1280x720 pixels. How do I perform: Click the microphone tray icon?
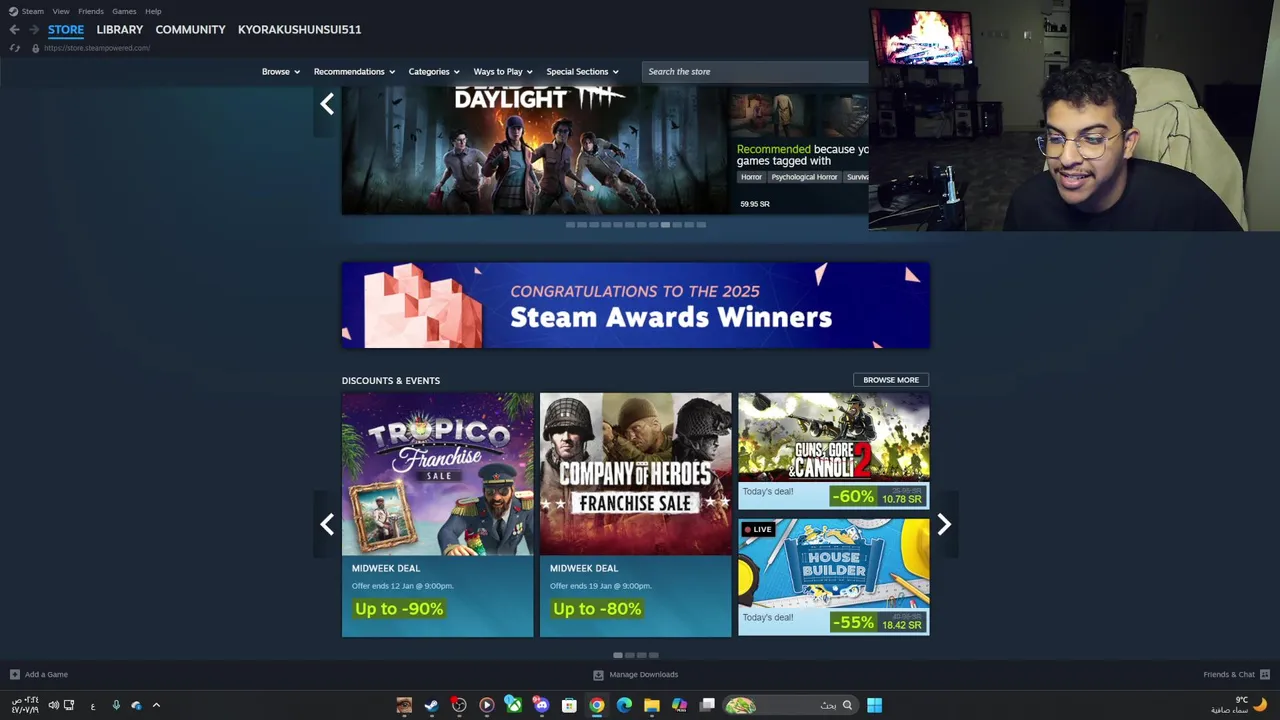(116, 705)
